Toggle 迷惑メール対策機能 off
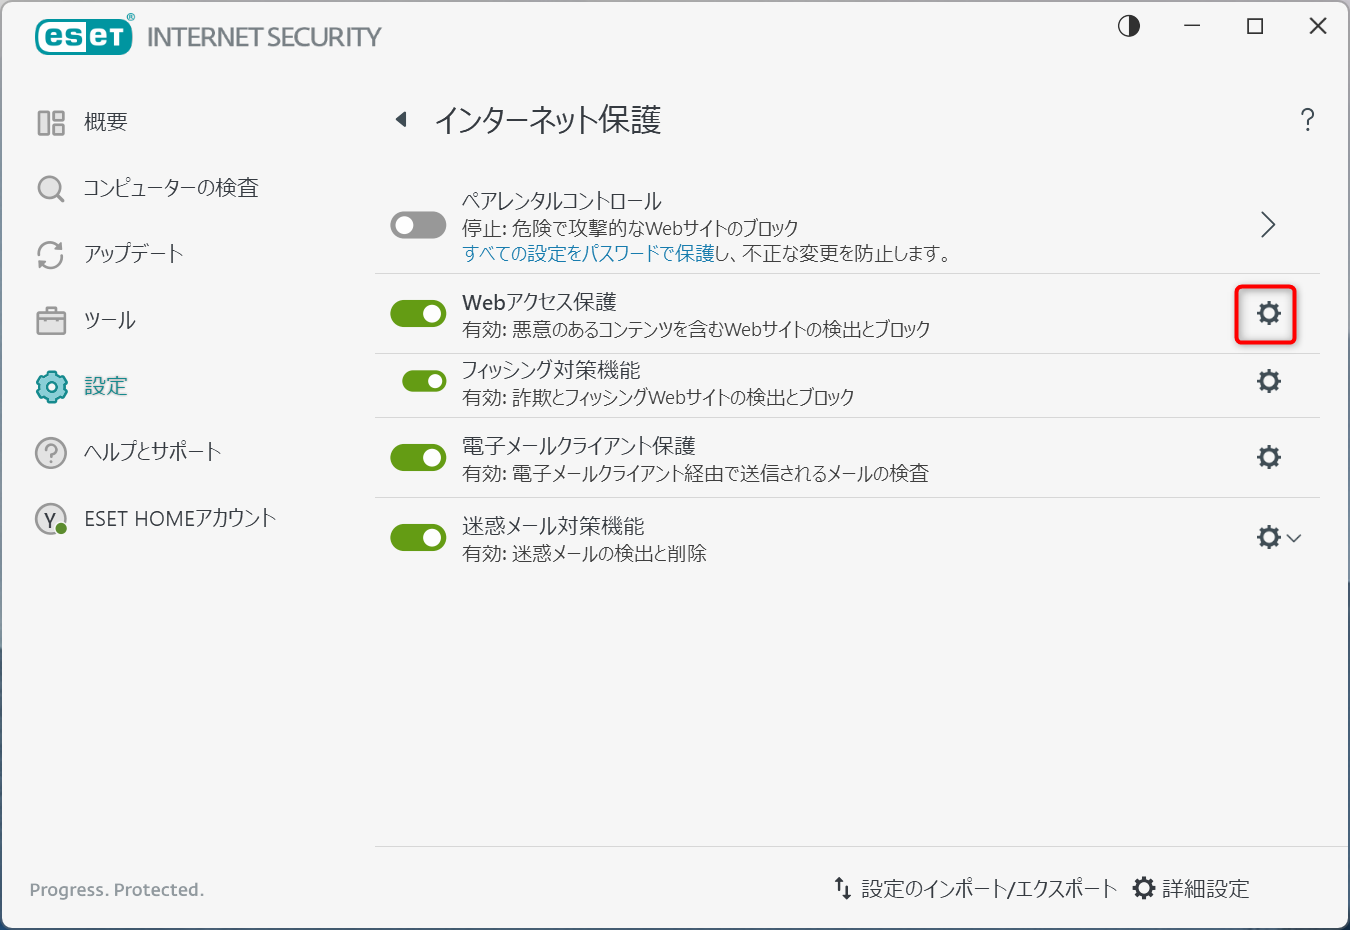1350x930 pixels. [418, 537]
